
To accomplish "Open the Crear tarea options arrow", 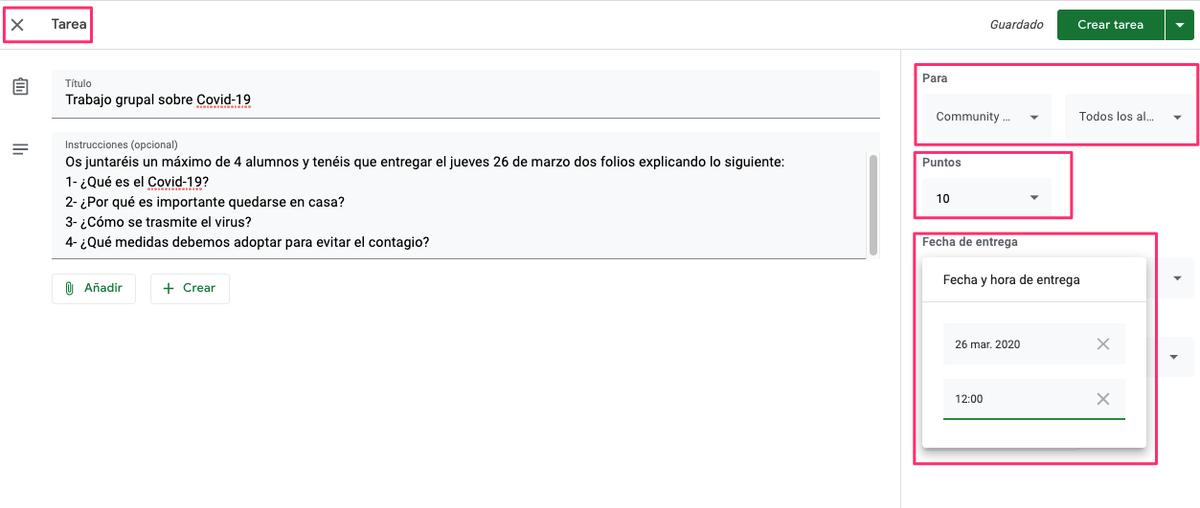I will pos(1178,25).
